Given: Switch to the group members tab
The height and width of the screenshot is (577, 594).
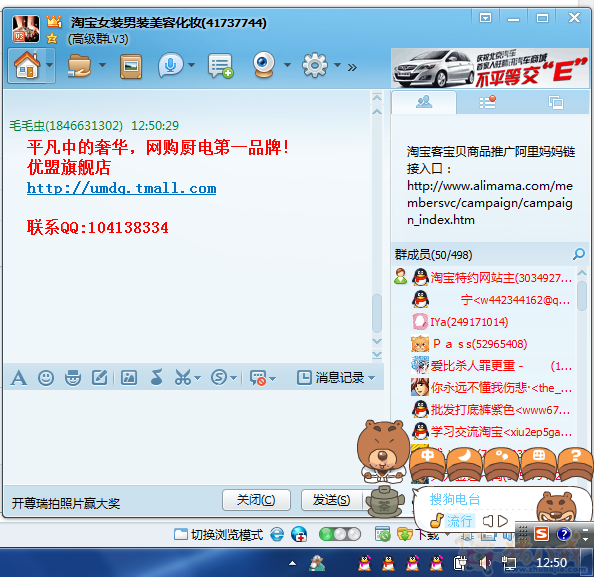Looking at the screenshot, I should click(424, 102).
